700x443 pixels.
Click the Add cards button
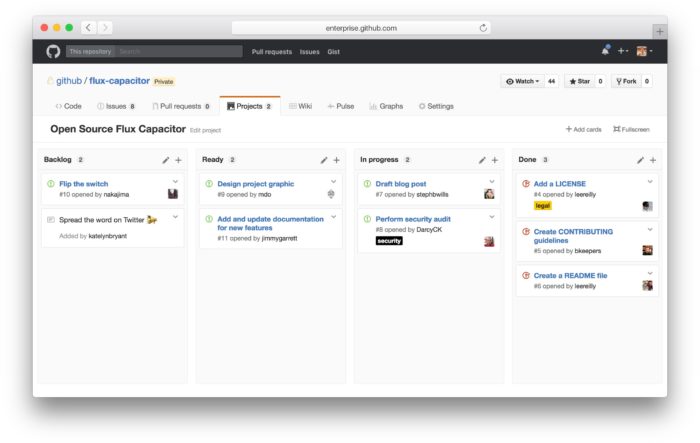583,129
